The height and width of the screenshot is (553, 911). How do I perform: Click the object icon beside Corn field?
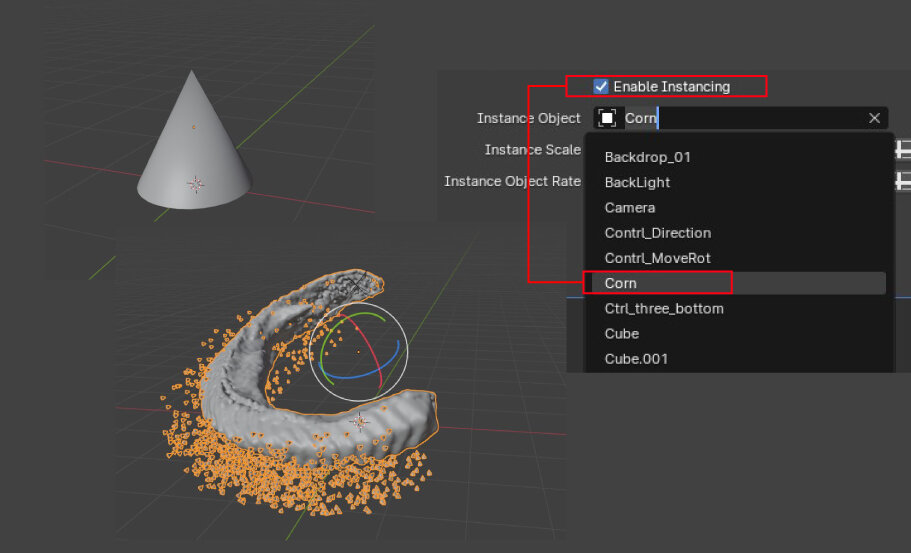point(607,118)
